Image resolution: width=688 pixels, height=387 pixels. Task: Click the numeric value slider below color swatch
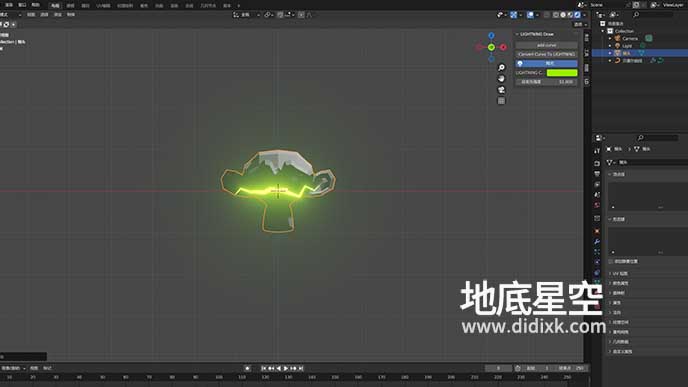pos(546,82)
